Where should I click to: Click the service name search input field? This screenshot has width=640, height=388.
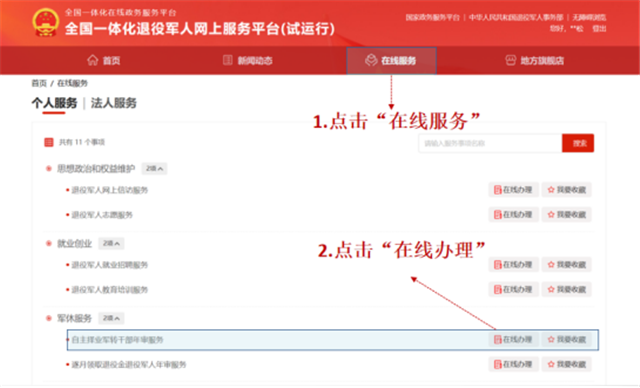[490, 143]
